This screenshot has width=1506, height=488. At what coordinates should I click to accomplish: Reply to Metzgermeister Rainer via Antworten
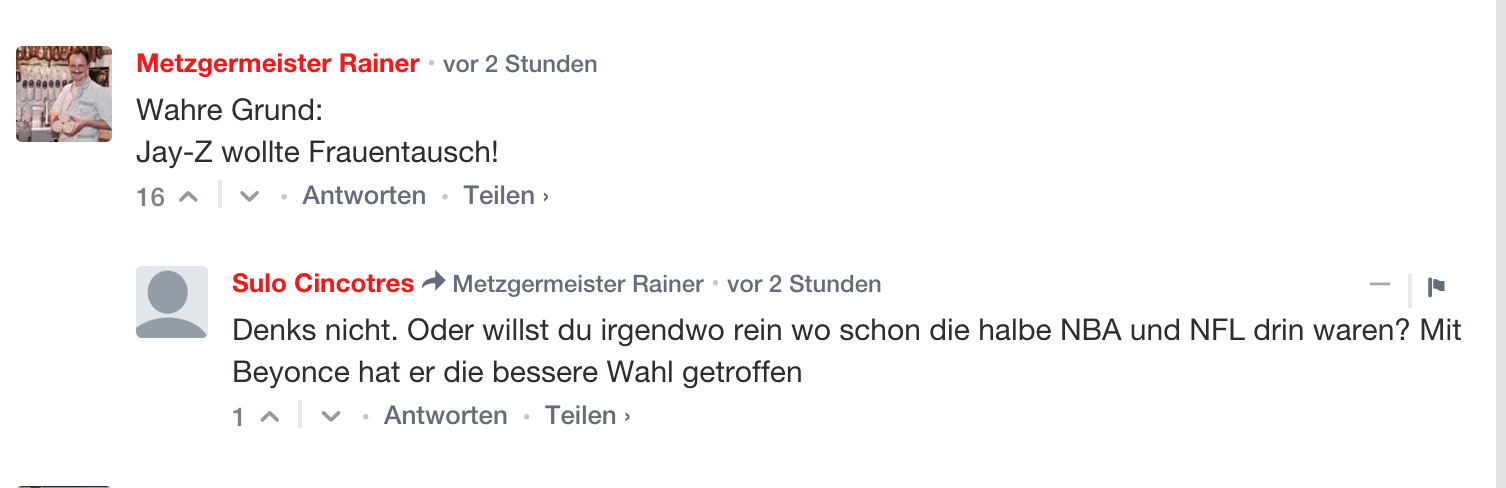point(364,195)
